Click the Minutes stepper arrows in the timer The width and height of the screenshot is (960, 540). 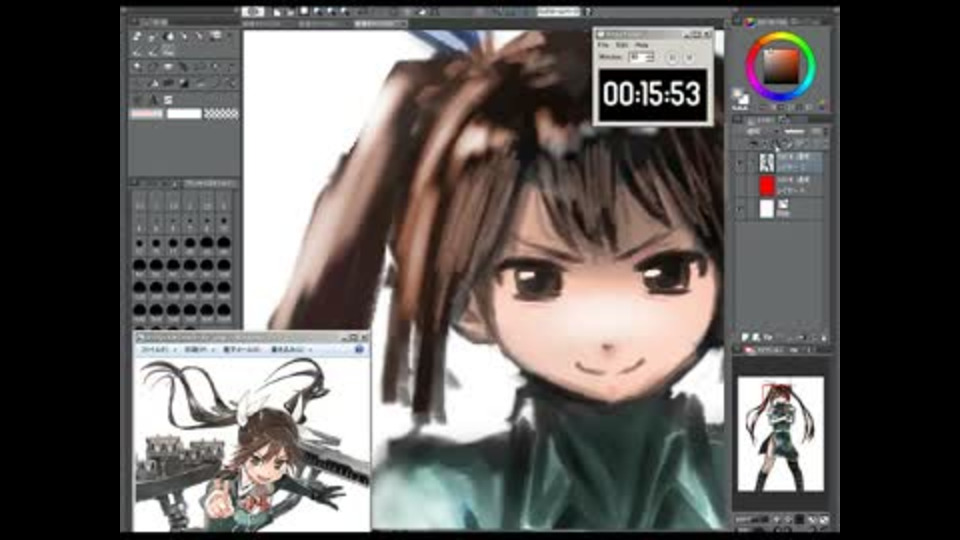pyautogui.click(x=650, y=57)
